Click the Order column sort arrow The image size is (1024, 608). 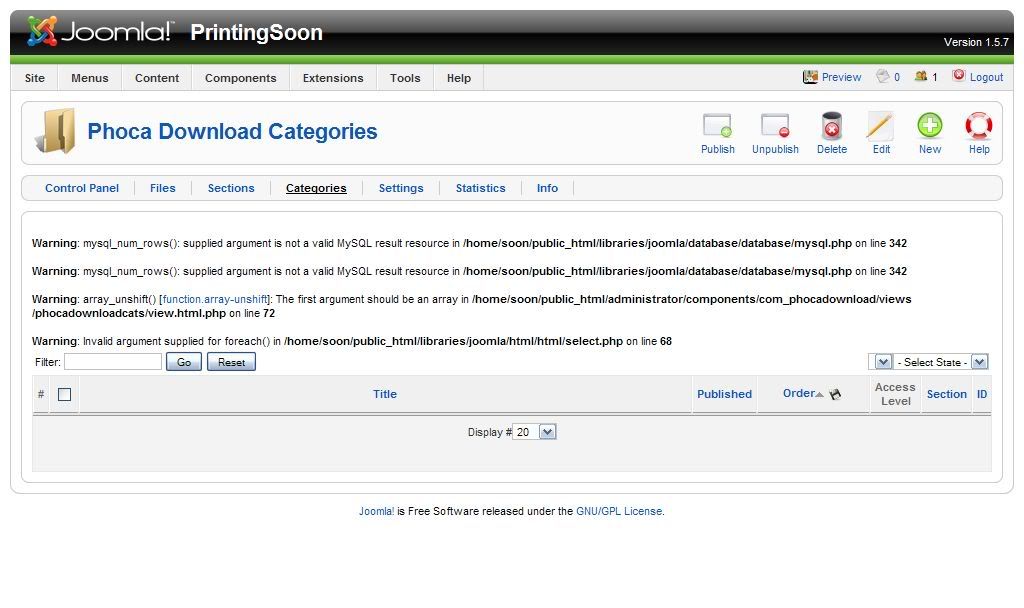point(819,394)
